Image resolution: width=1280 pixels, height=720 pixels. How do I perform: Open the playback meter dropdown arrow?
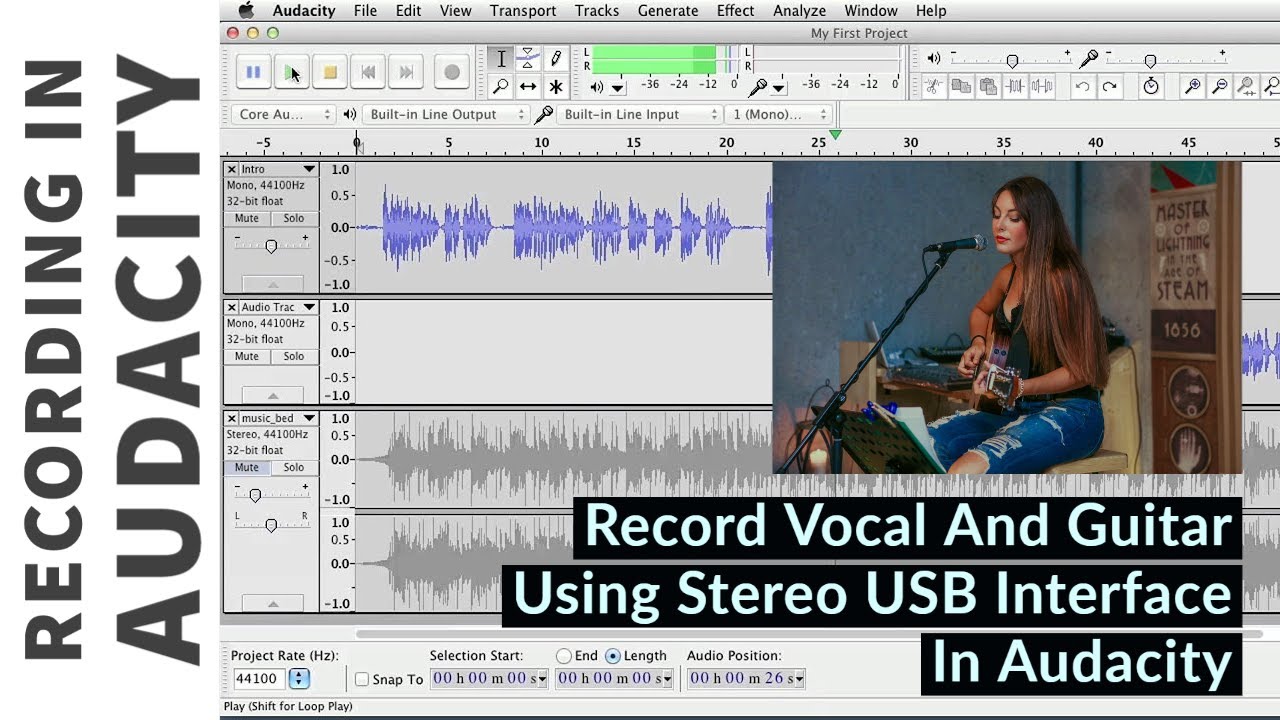coord(617,88)
